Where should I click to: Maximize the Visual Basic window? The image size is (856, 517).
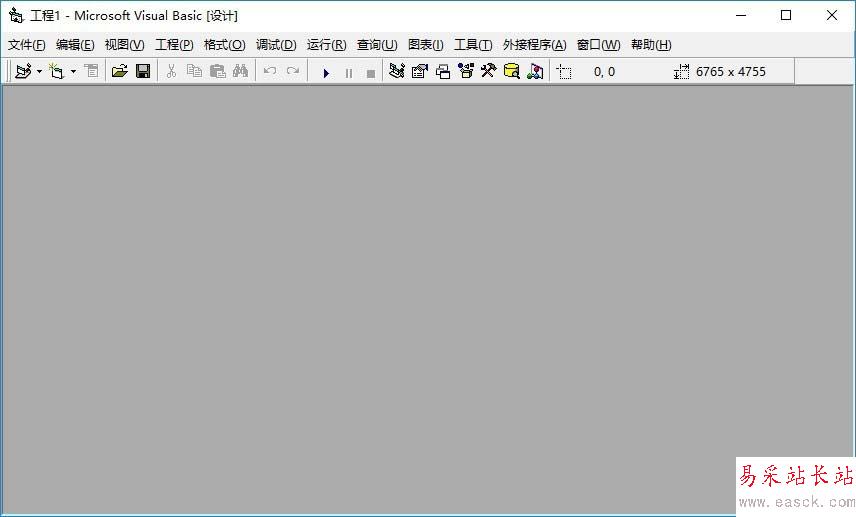[x=786, y=15]
